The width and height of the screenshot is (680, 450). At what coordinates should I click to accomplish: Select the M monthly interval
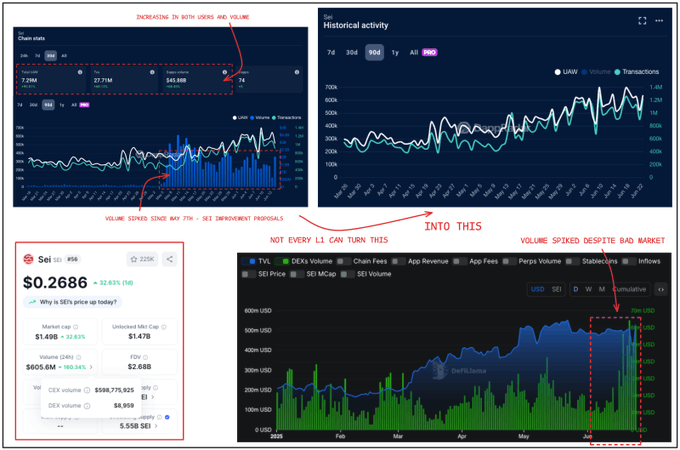pyautogui.click(x=602, y=289)
